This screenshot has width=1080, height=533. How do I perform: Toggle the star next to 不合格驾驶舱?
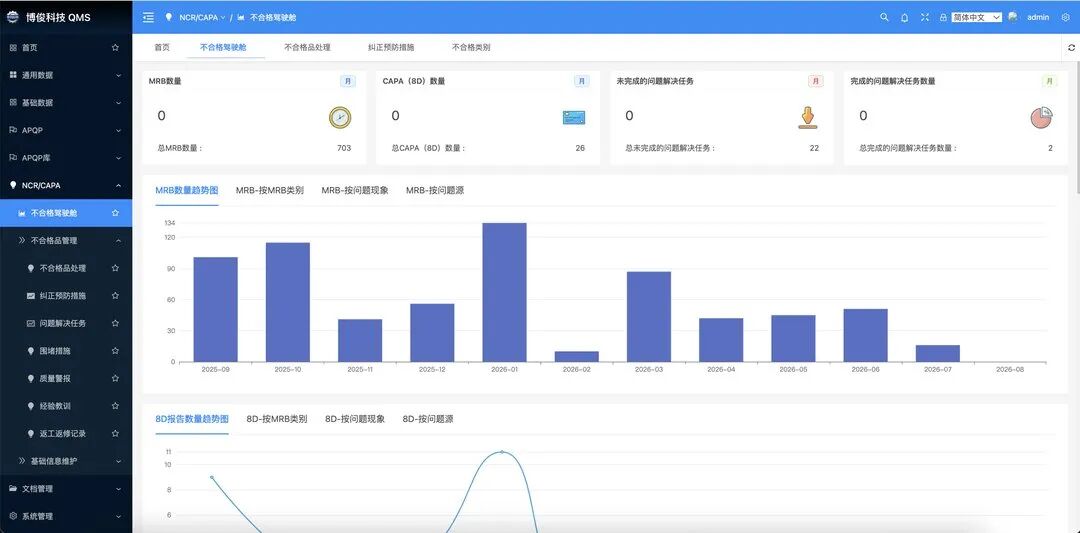(115, 213)
